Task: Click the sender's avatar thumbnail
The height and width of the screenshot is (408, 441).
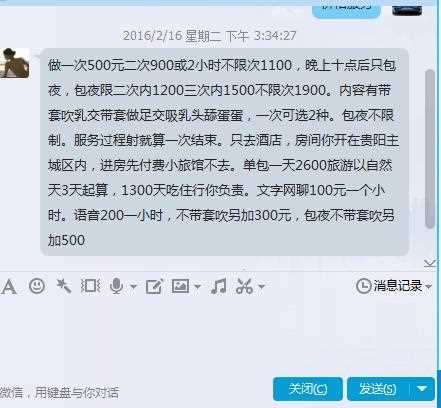Action: [15, 63]
